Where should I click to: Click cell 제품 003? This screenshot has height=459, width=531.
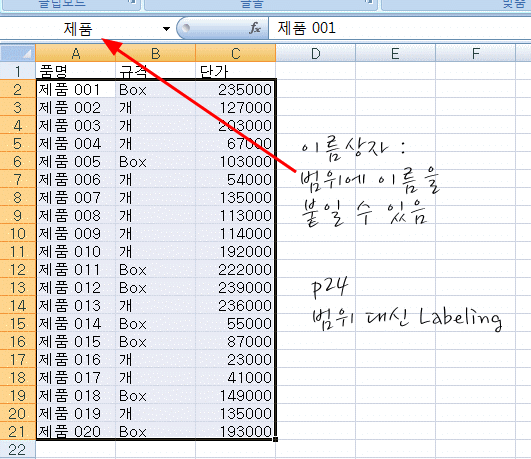click(76, 125)
